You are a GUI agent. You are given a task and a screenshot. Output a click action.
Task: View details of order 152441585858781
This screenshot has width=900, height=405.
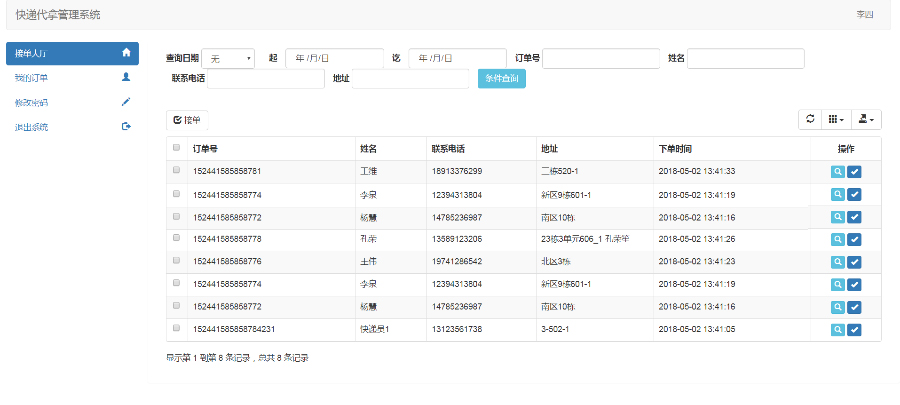[837, 172]
